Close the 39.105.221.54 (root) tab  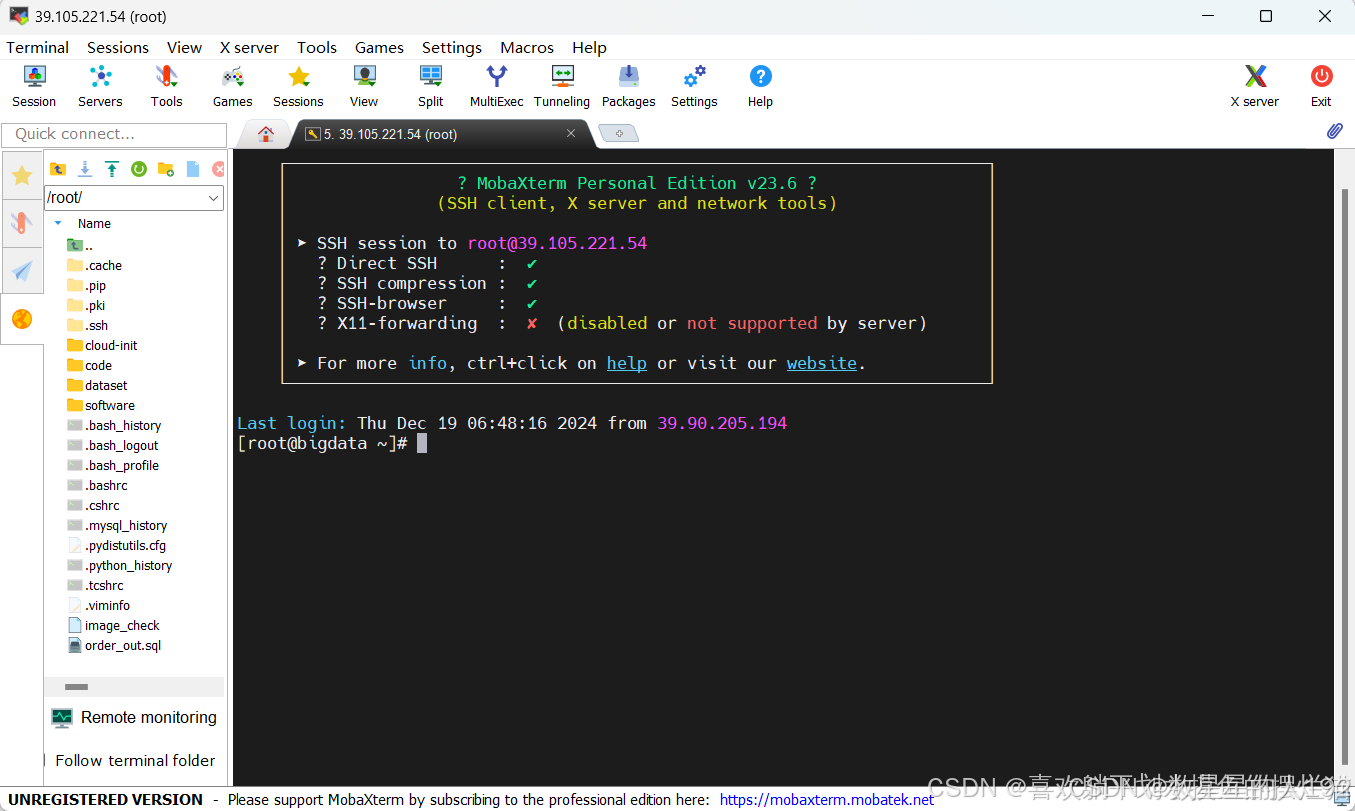tap(571, 133)
